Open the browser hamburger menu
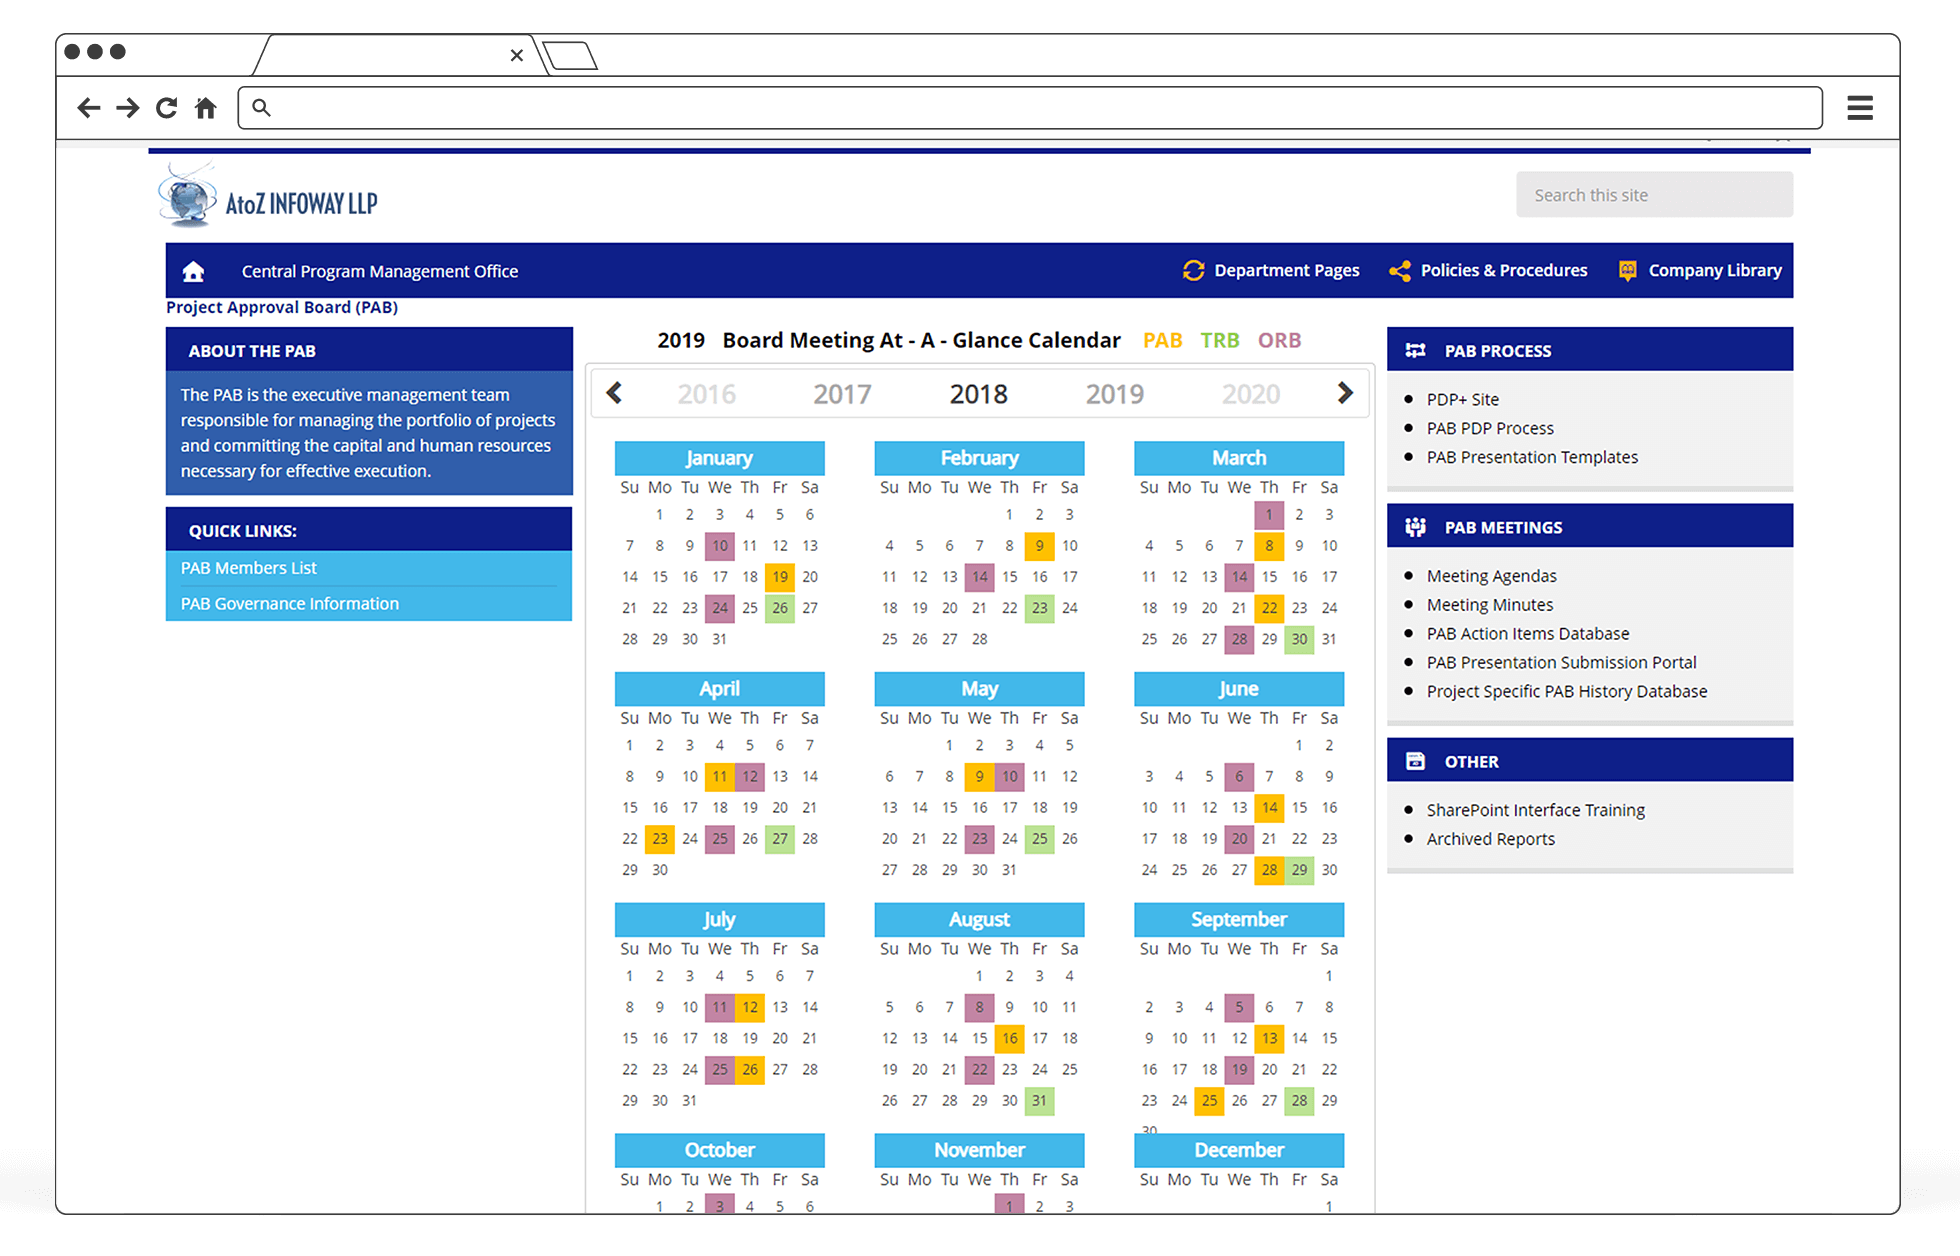 tap(1859, 107)
